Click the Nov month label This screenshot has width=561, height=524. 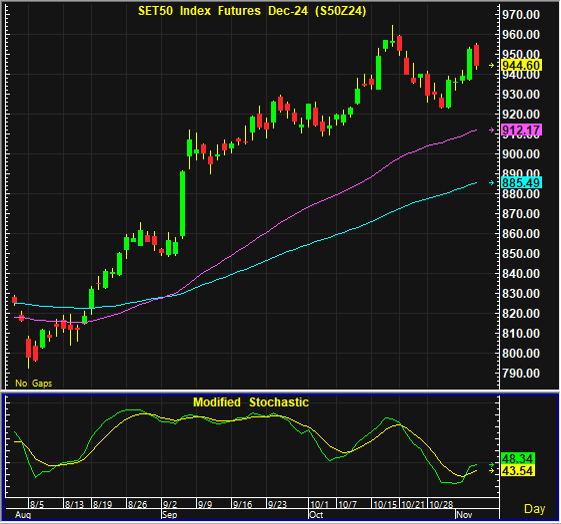[x=464, y=515]
